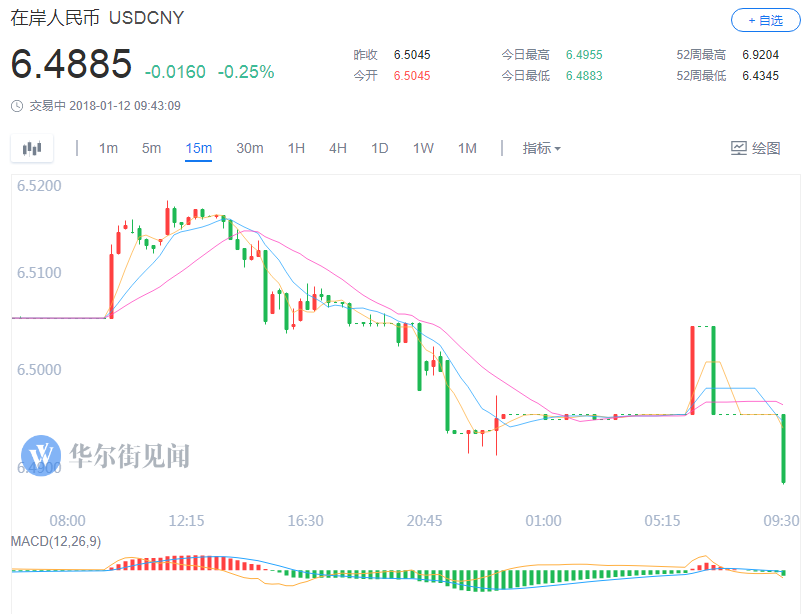
Task: Click the 16:30 time axis label
Action: [x=305, y=520]
